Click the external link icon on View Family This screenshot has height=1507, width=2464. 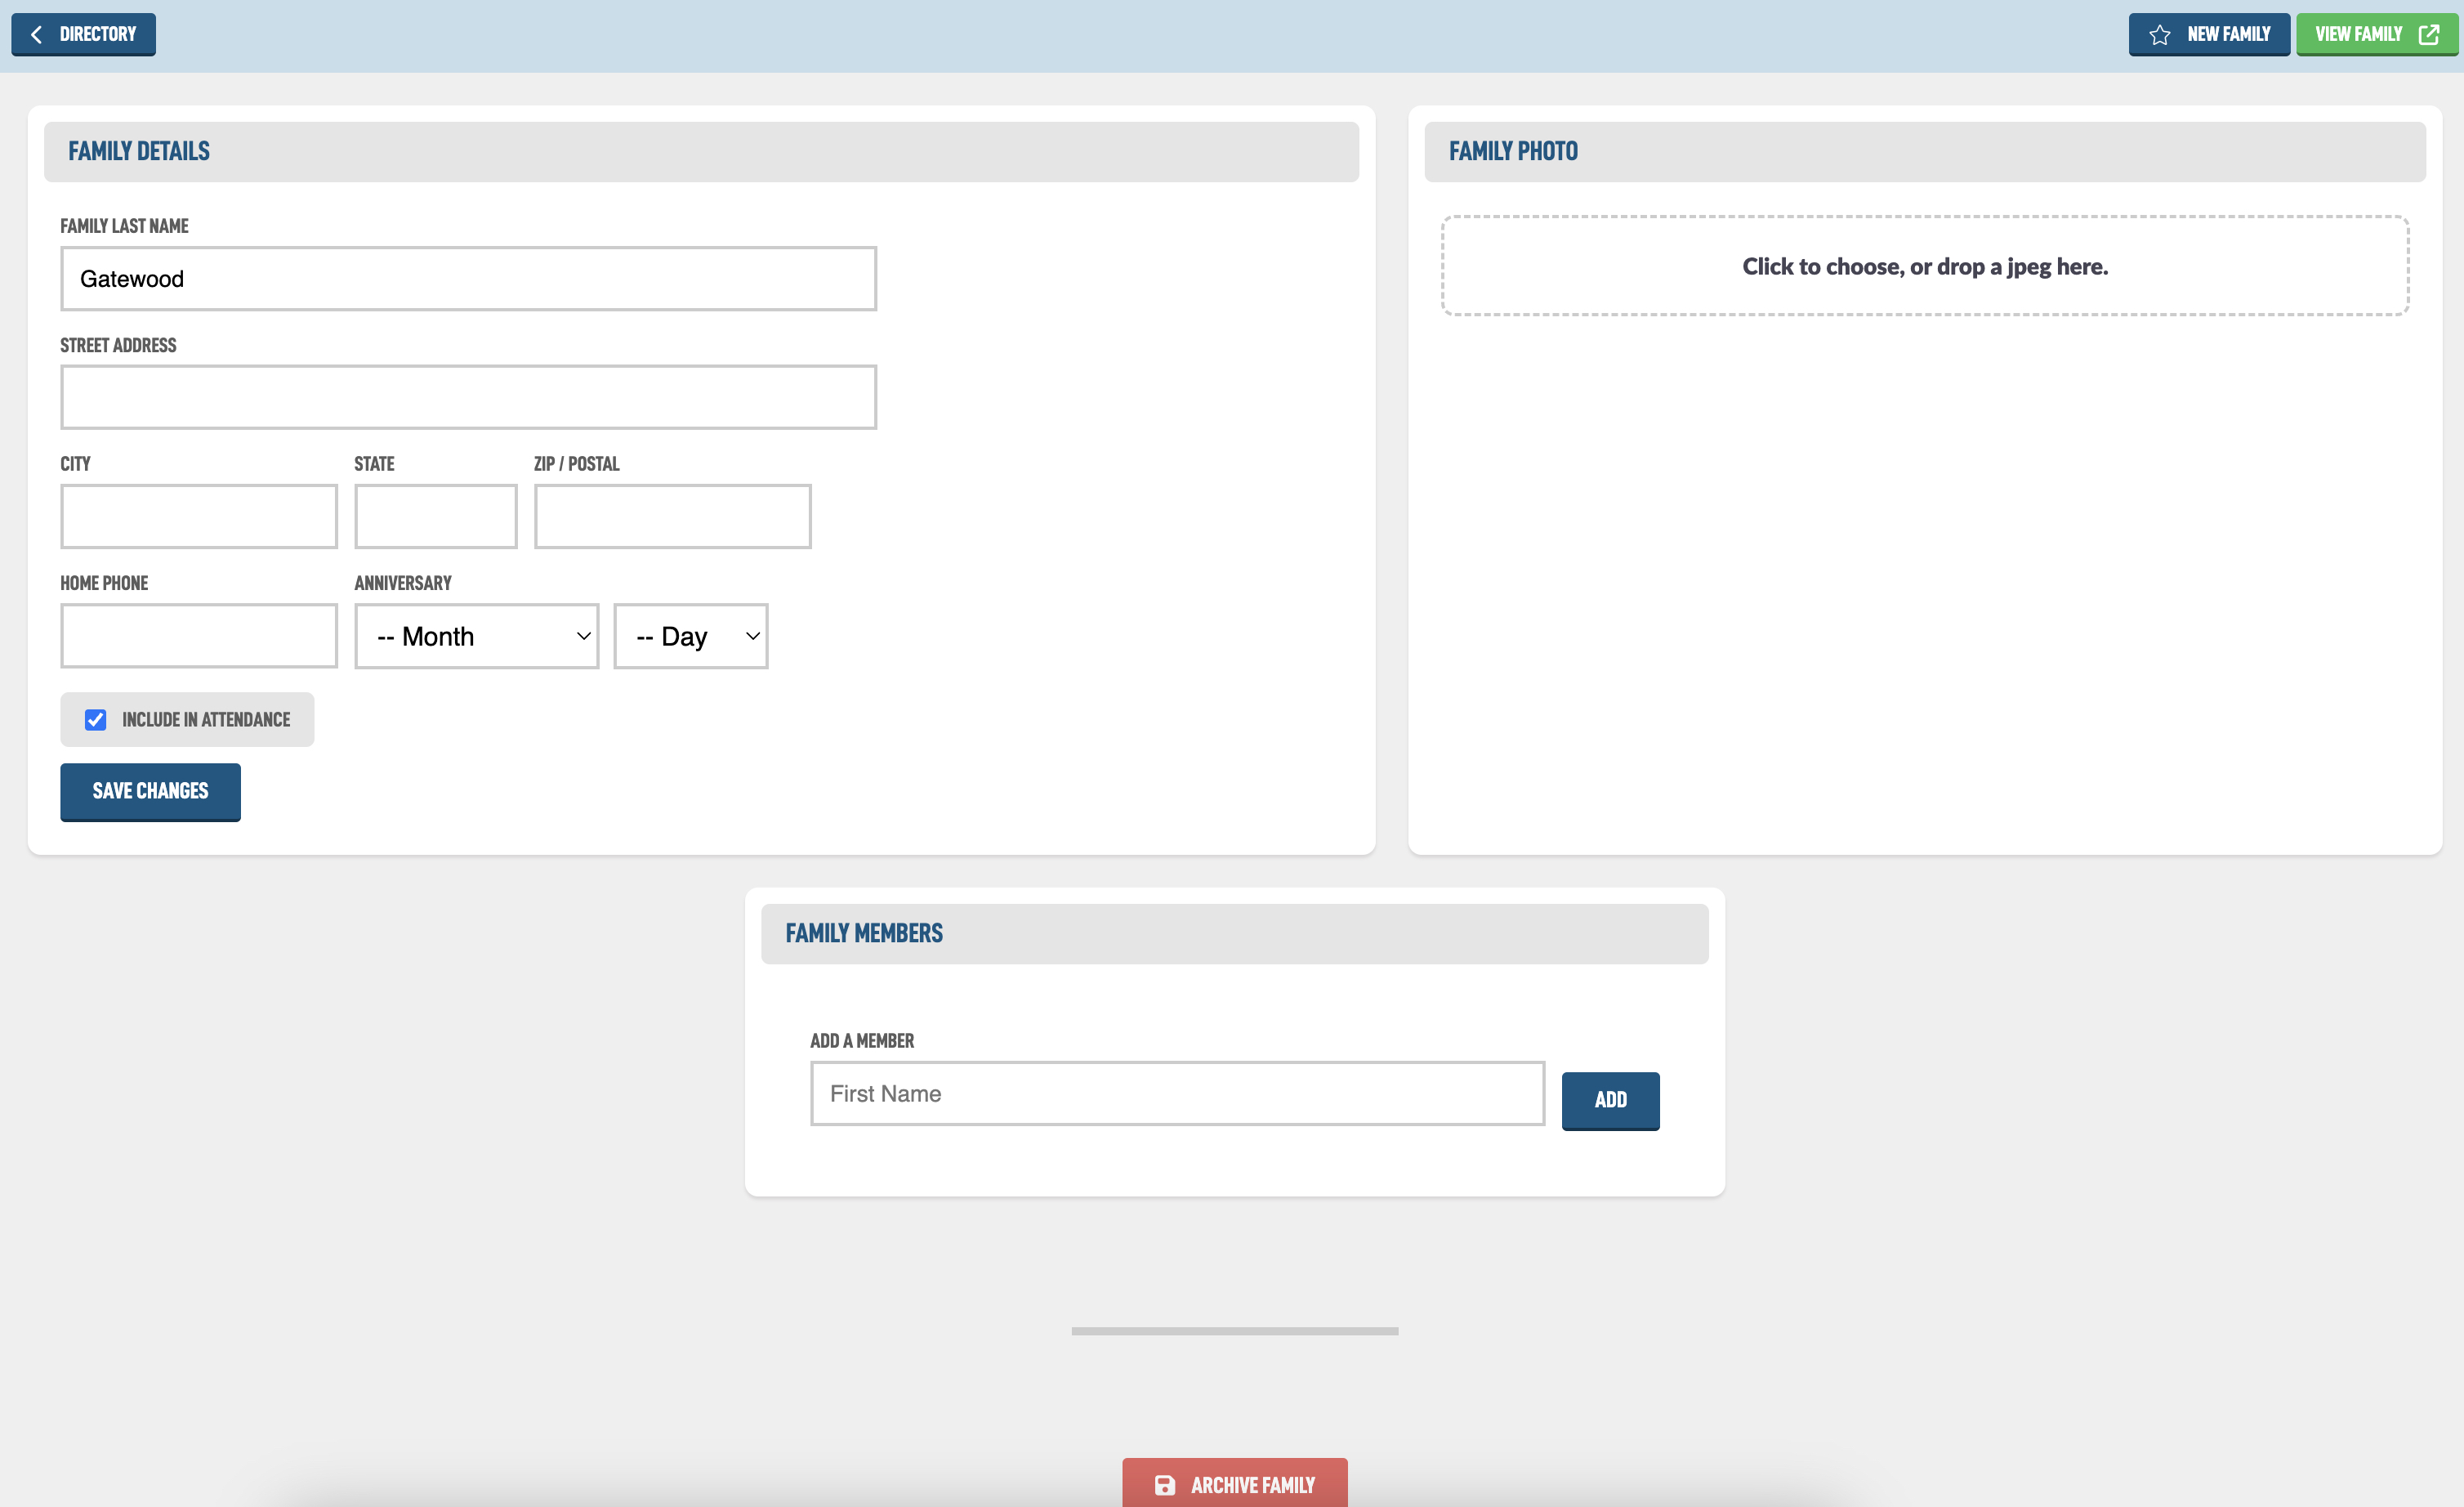tap(2428, 35)
